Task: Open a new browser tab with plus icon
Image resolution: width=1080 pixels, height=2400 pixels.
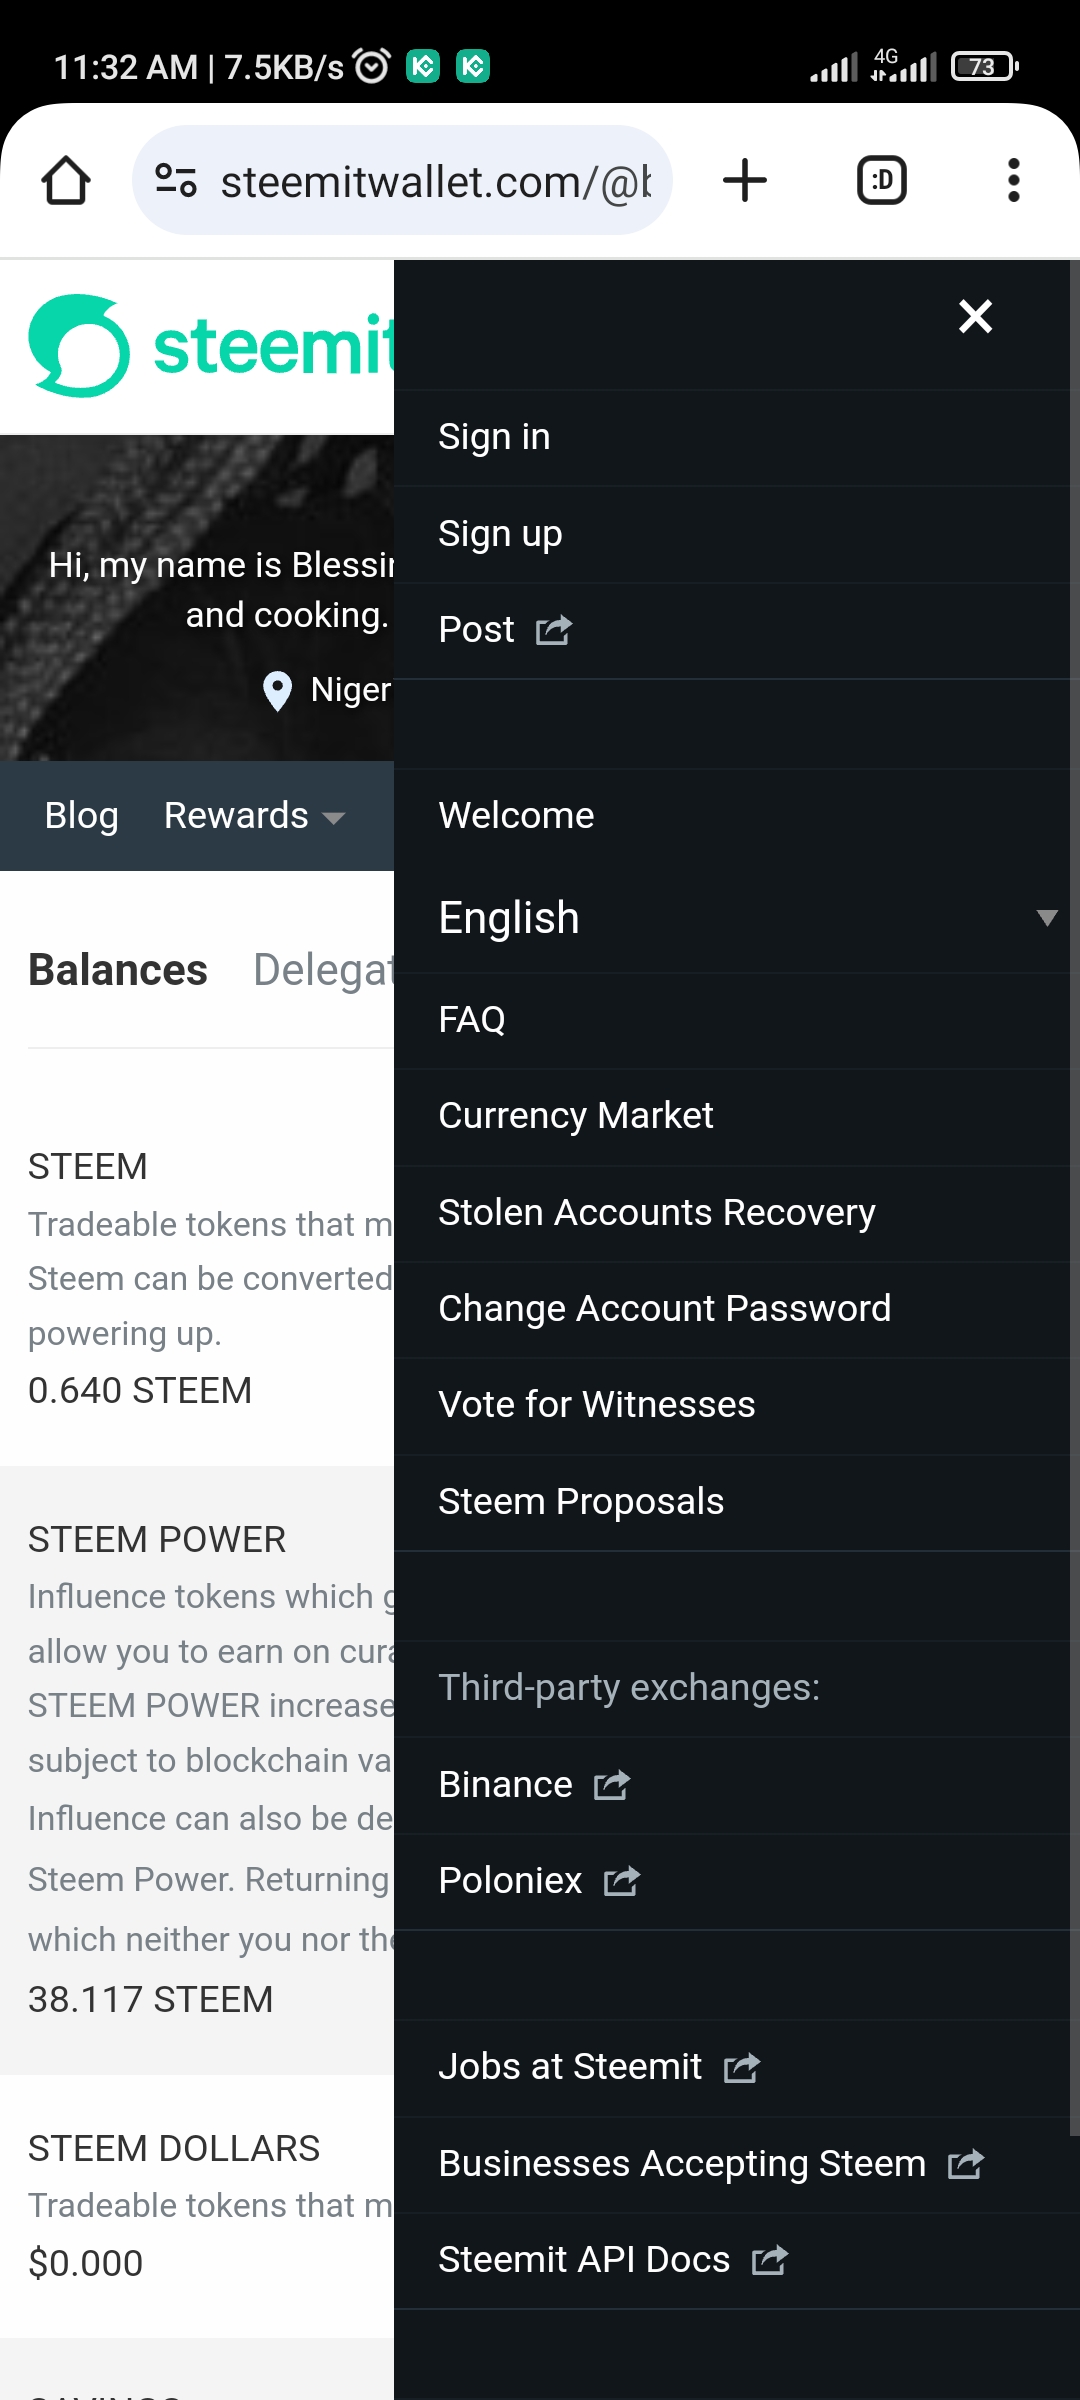Action: (745, 181)
